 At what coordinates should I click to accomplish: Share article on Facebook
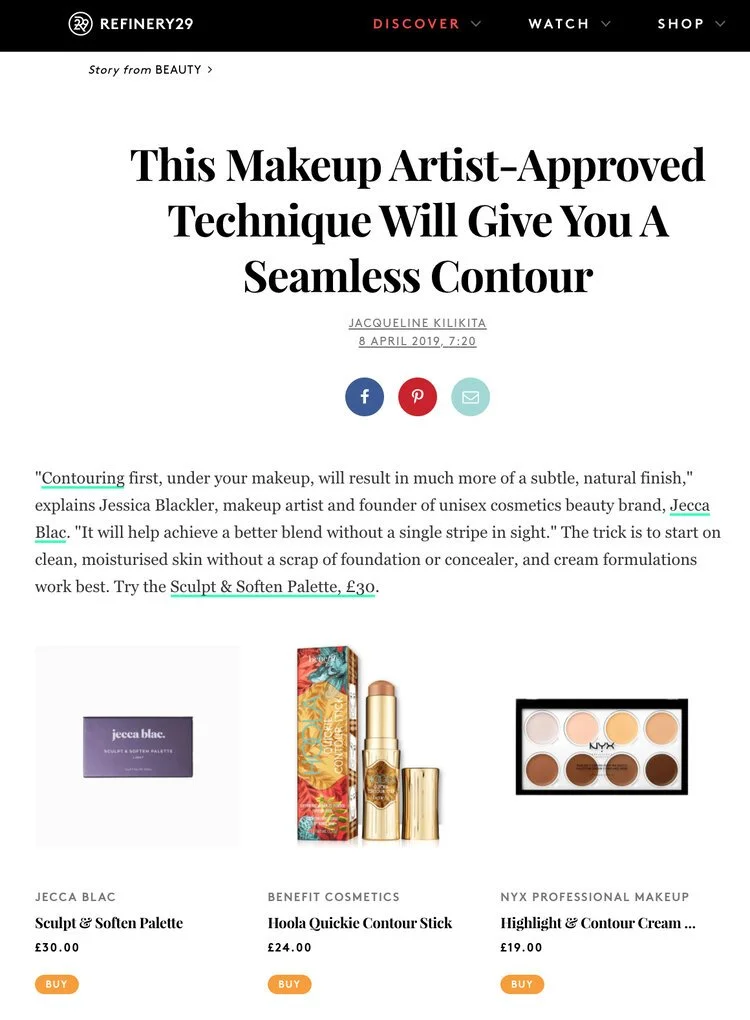(364, 396)
